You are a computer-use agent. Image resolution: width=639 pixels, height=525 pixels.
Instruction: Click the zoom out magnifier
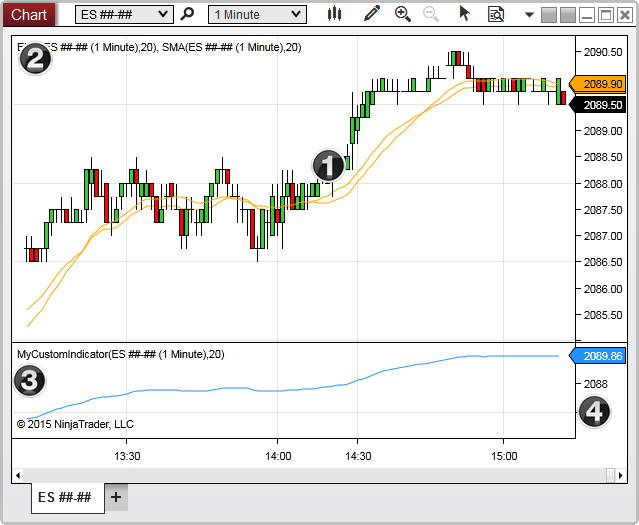431,14
